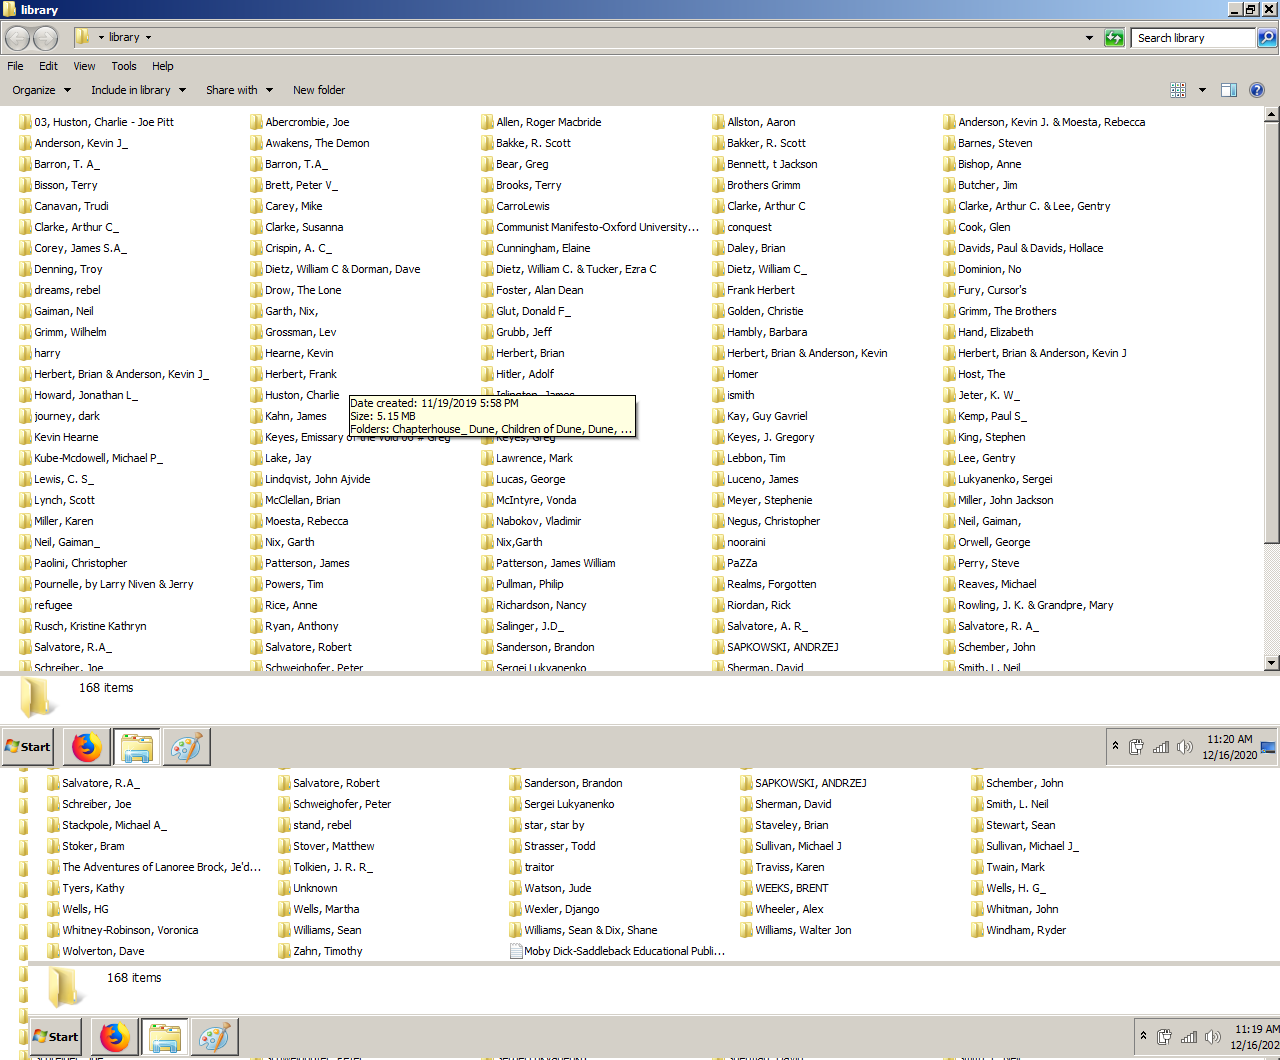
Task: Open the Organize dropdown
Action: click(41, 90)
